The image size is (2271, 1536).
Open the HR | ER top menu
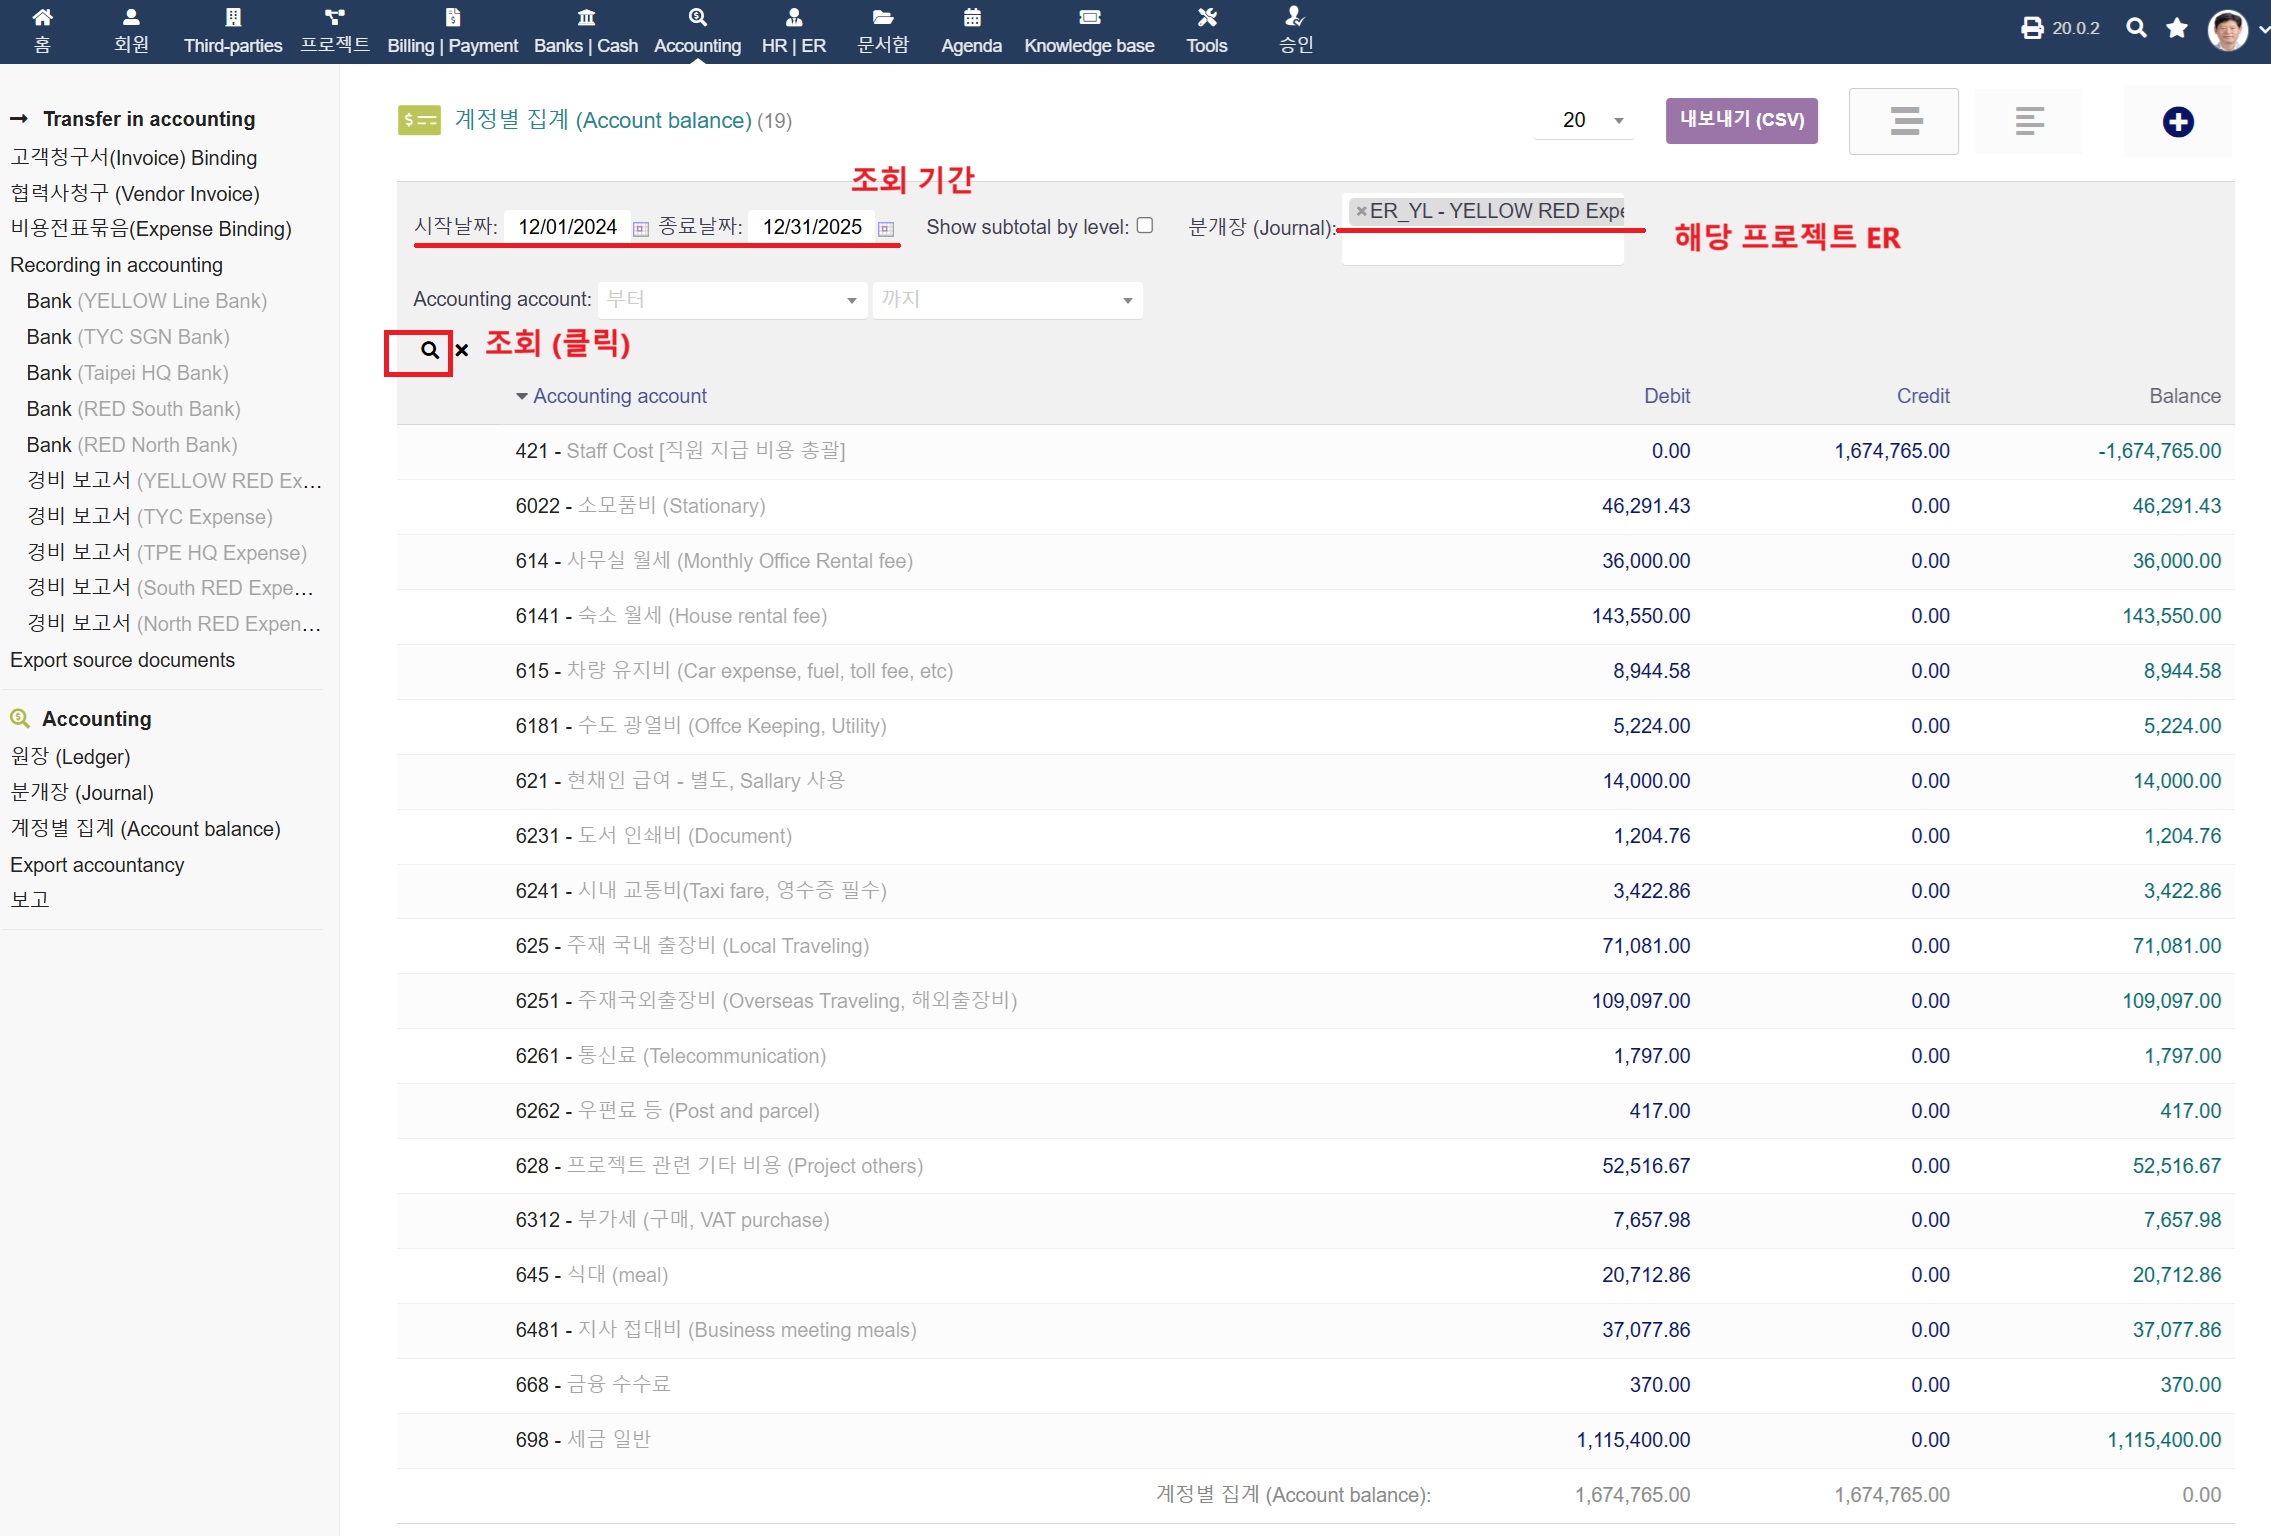793,30
